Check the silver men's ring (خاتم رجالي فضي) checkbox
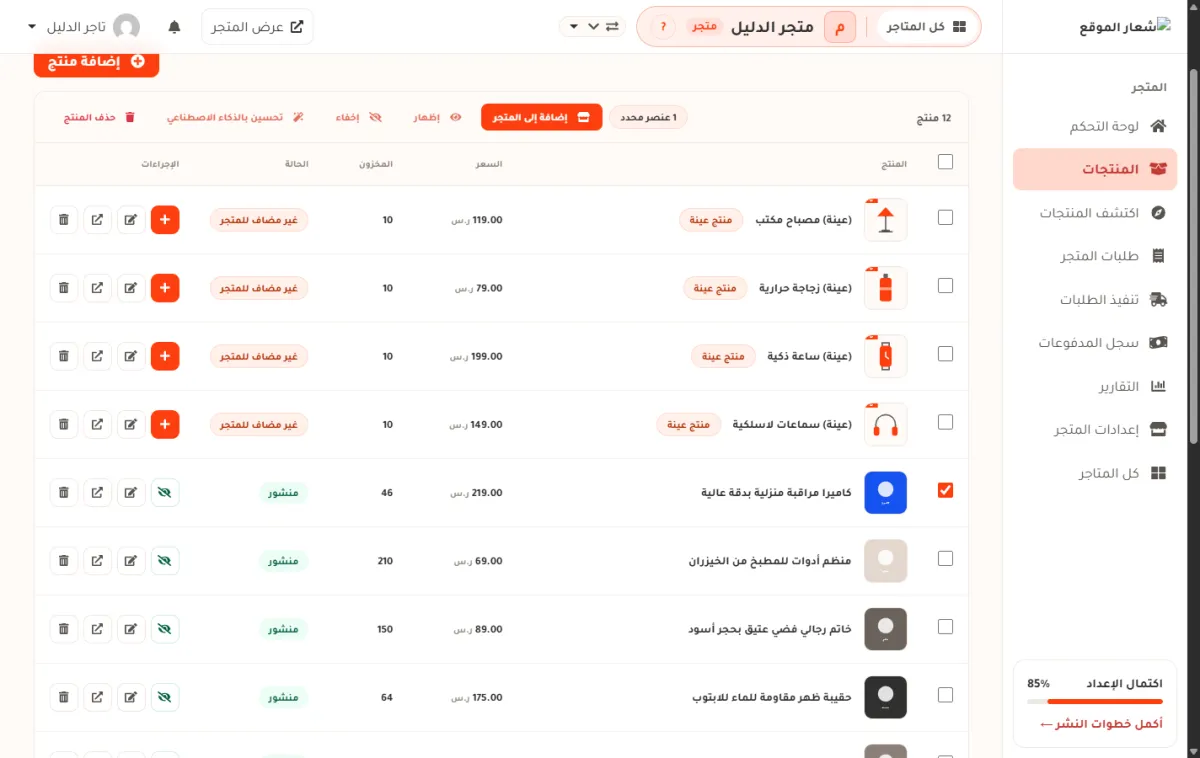 [x=945, y=627]
